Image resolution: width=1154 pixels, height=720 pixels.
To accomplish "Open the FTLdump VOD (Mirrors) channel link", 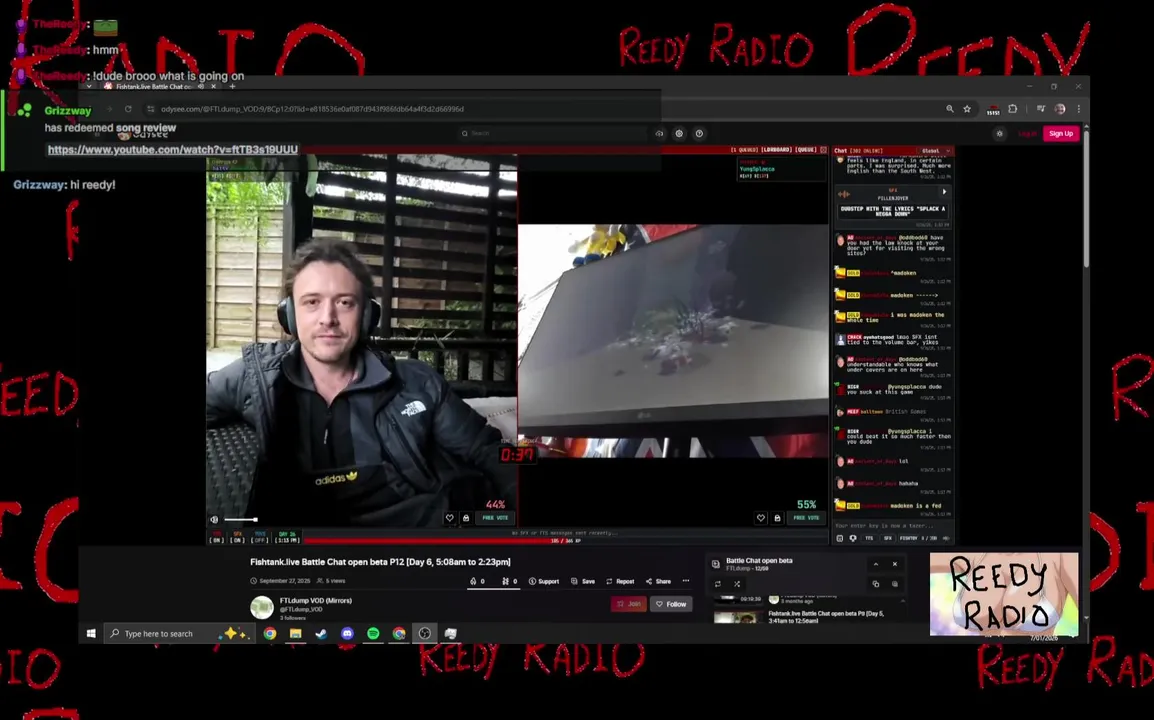I will (x=316, y=601).
